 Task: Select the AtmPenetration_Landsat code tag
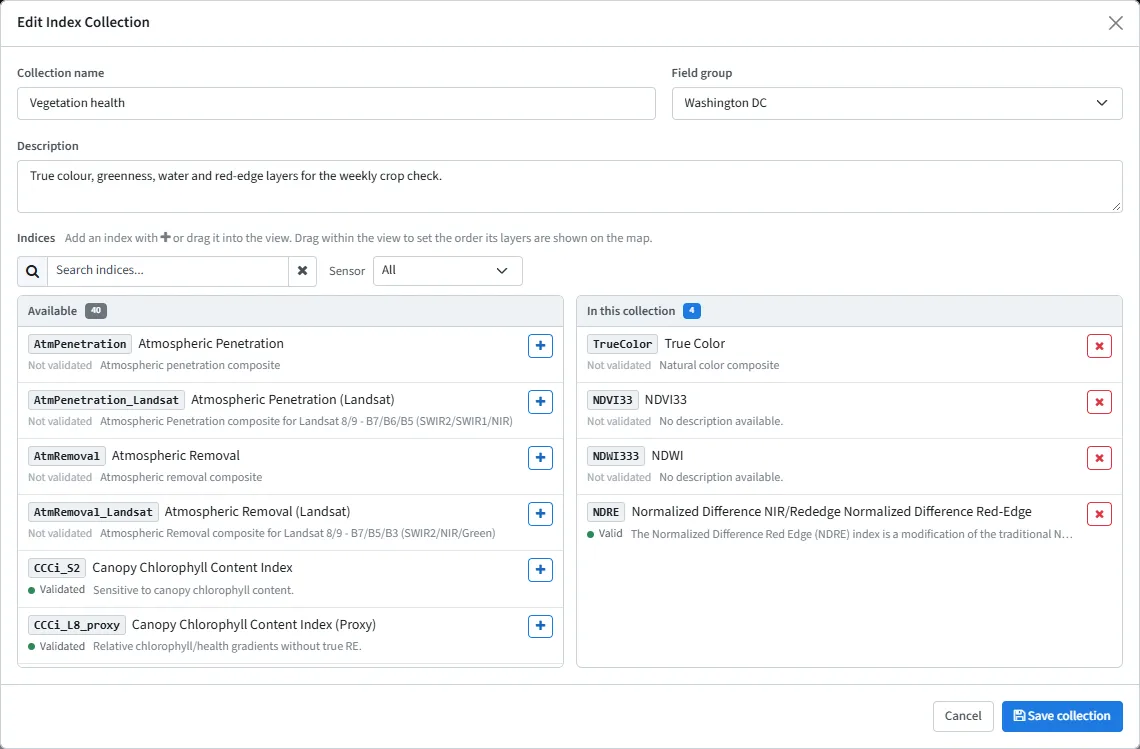coord(106,400)
